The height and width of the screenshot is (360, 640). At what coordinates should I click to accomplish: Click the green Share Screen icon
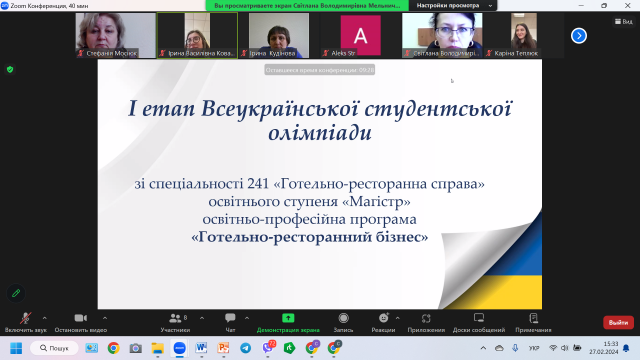[288, 318]
